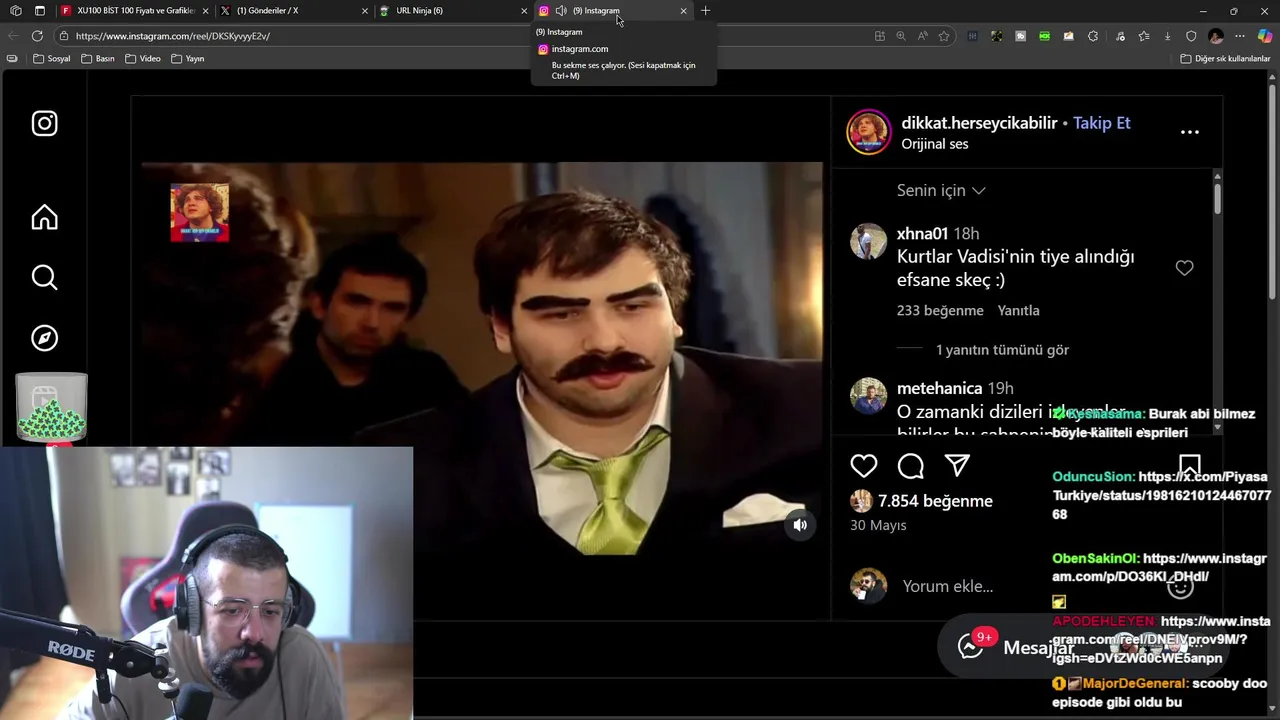The image size is (1280, 720).
Task: Reload the page in browser
Action: click(37, 36)
